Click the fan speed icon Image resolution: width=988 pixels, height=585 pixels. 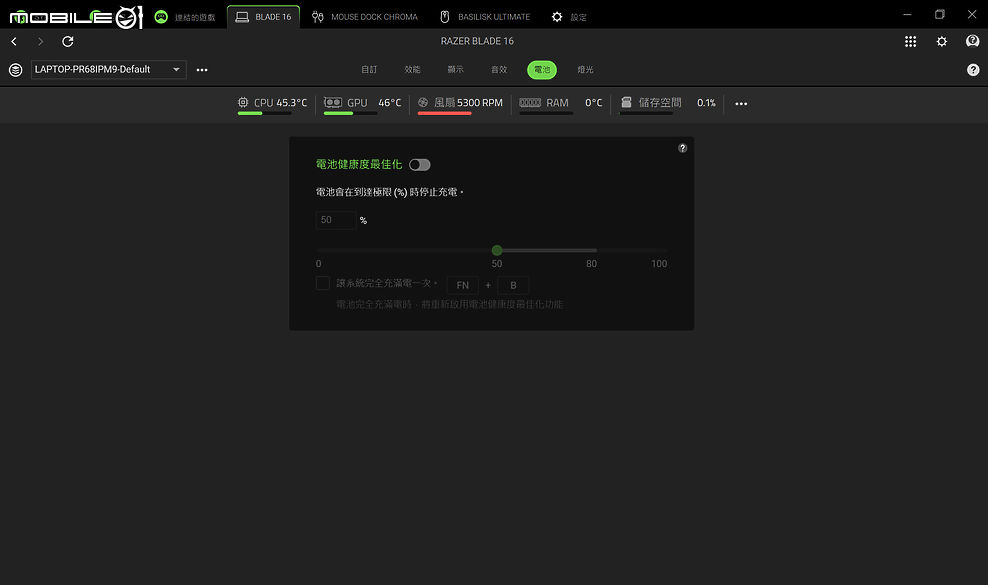pyautogui.click(x=423, y=102)
